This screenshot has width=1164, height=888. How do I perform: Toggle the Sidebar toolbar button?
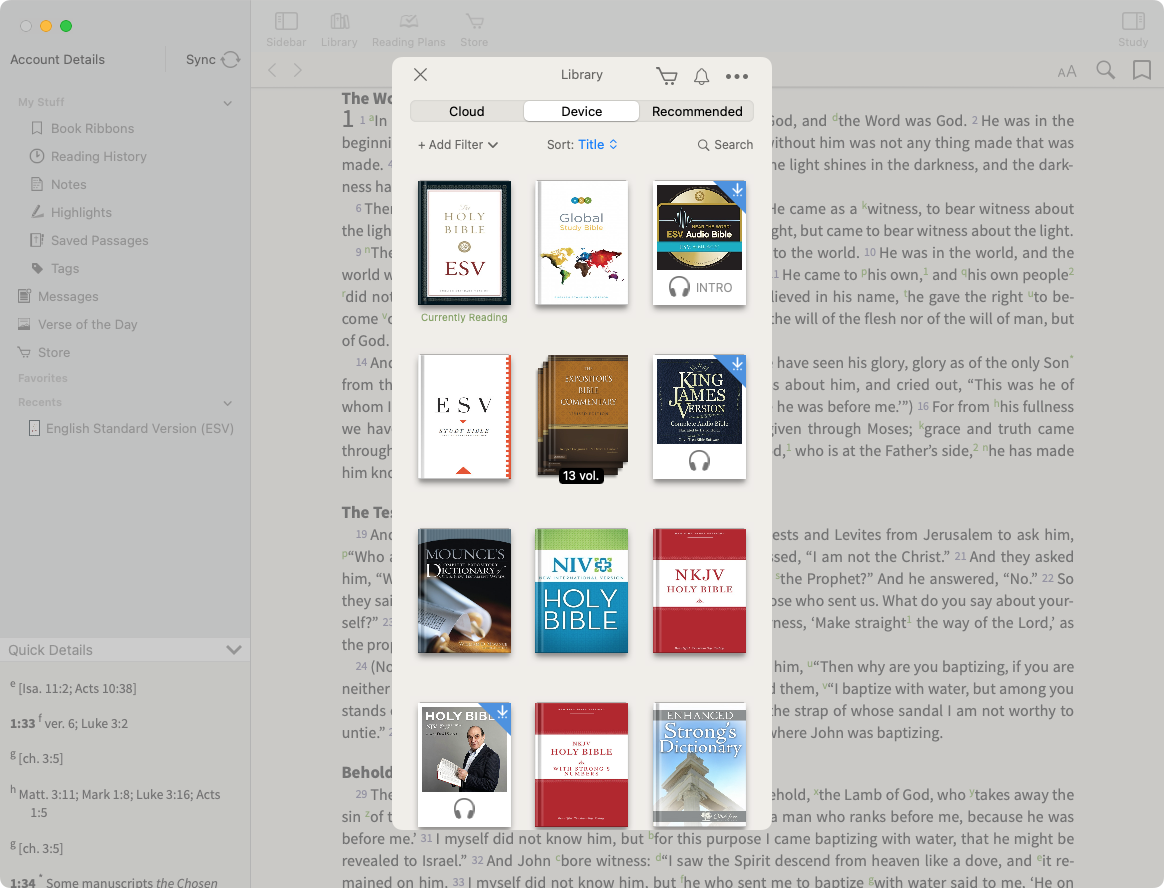(x=286, y=30)
